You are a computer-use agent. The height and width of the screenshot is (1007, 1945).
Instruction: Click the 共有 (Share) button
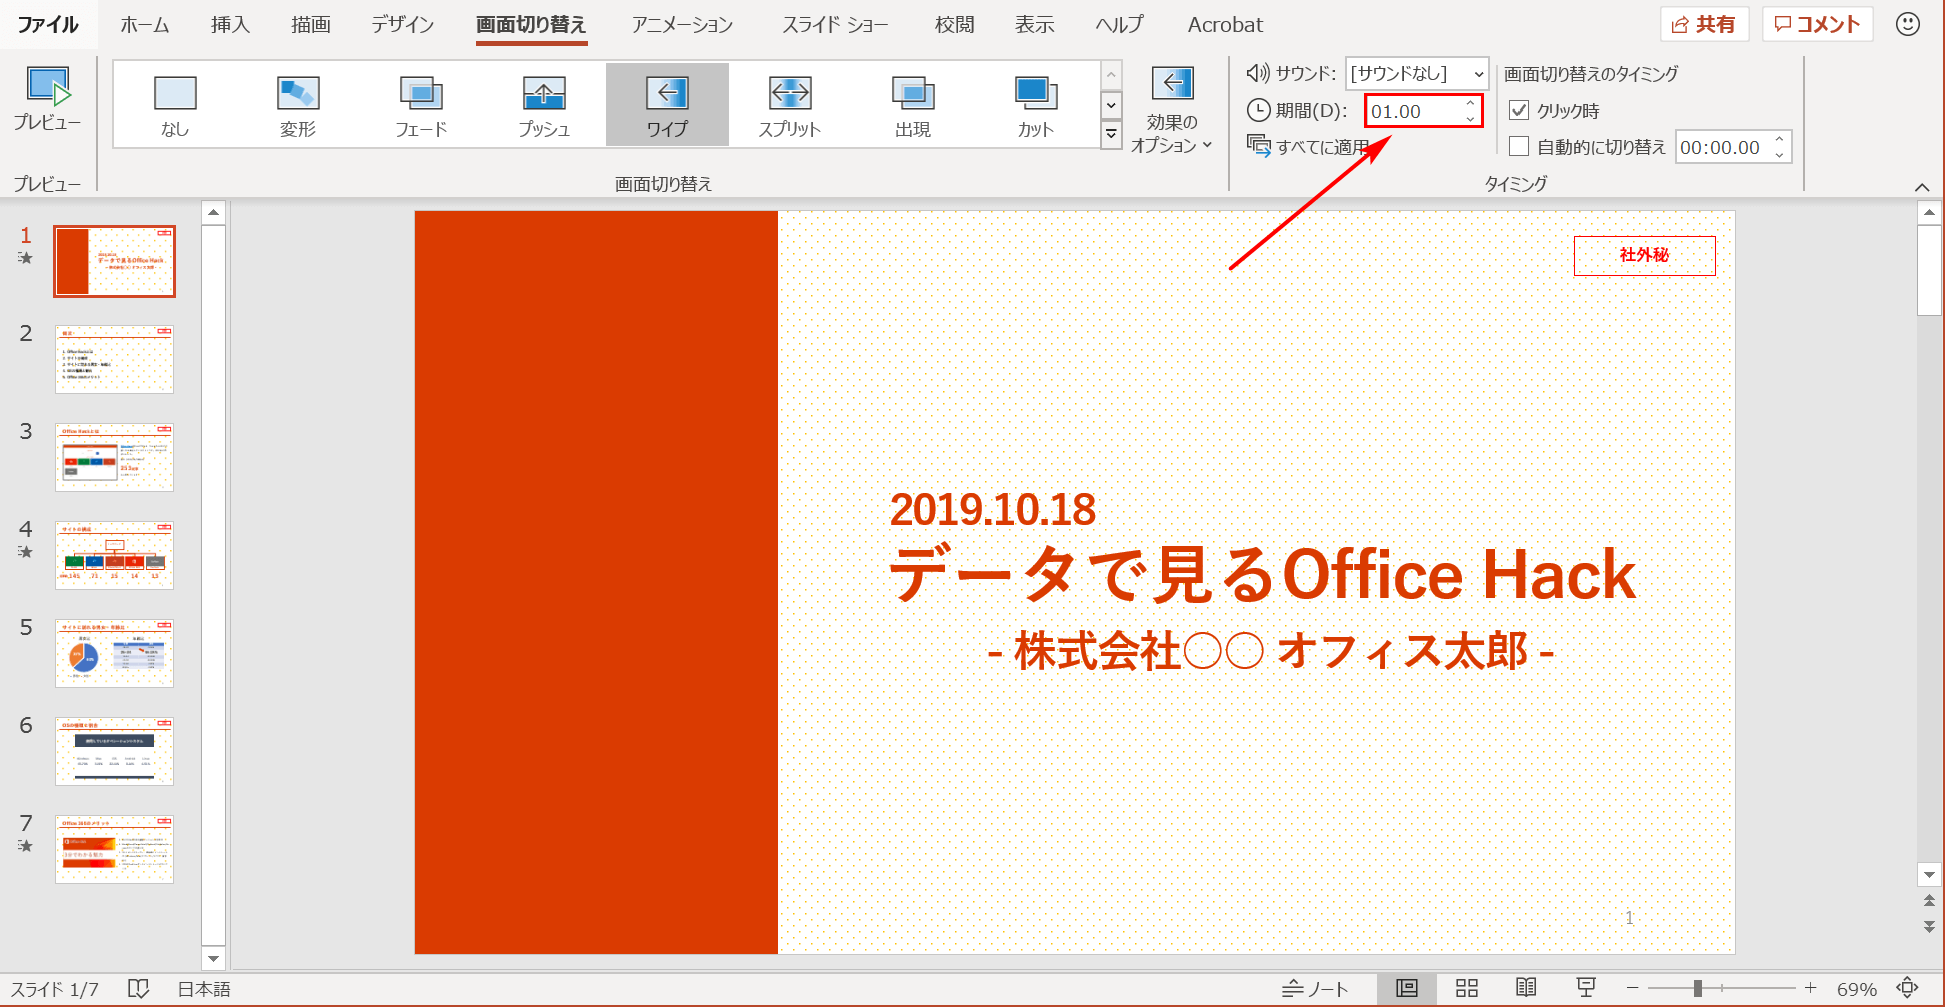(x=1704, y=24)
